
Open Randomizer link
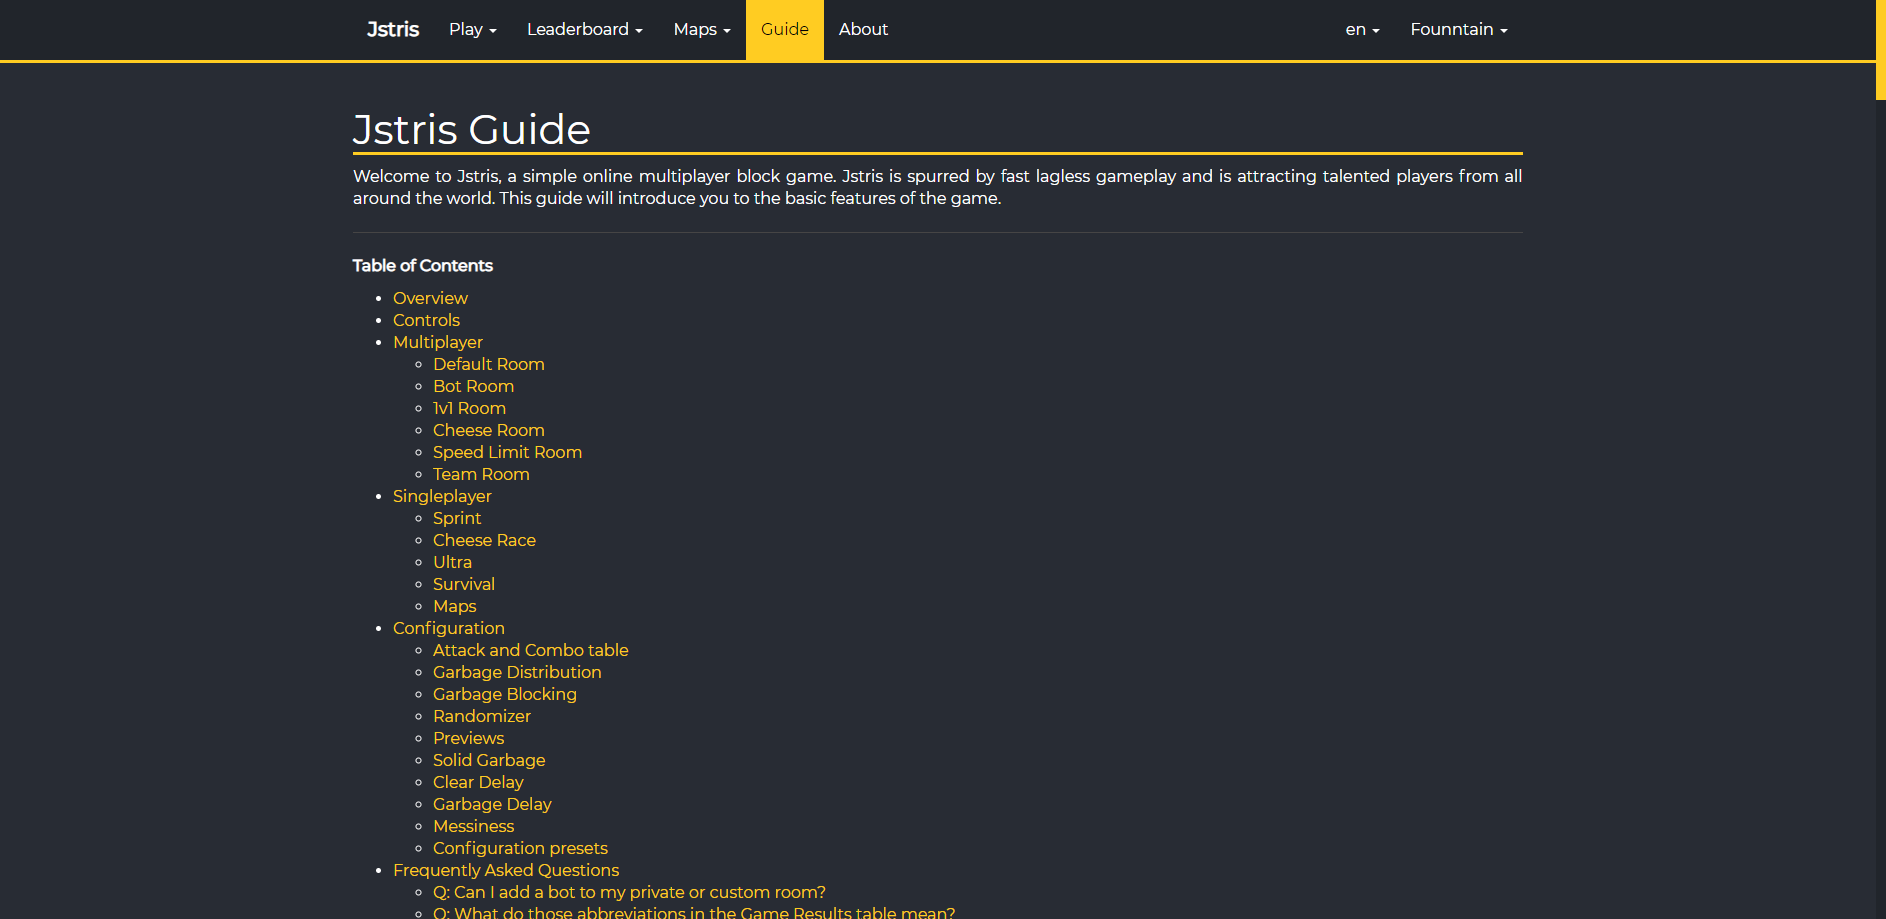[x=482, y=716]
